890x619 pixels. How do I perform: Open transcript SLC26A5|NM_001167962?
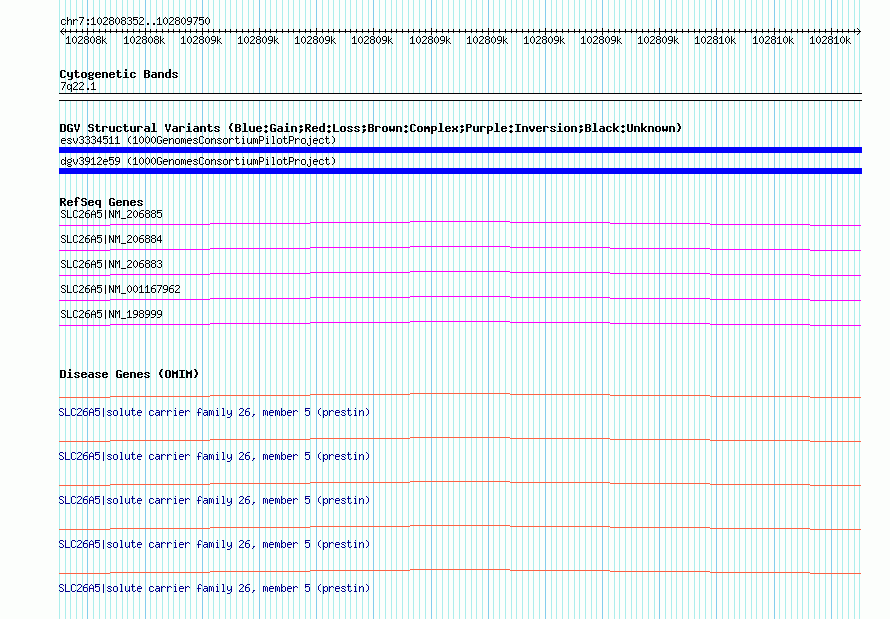tap(120, 289)
